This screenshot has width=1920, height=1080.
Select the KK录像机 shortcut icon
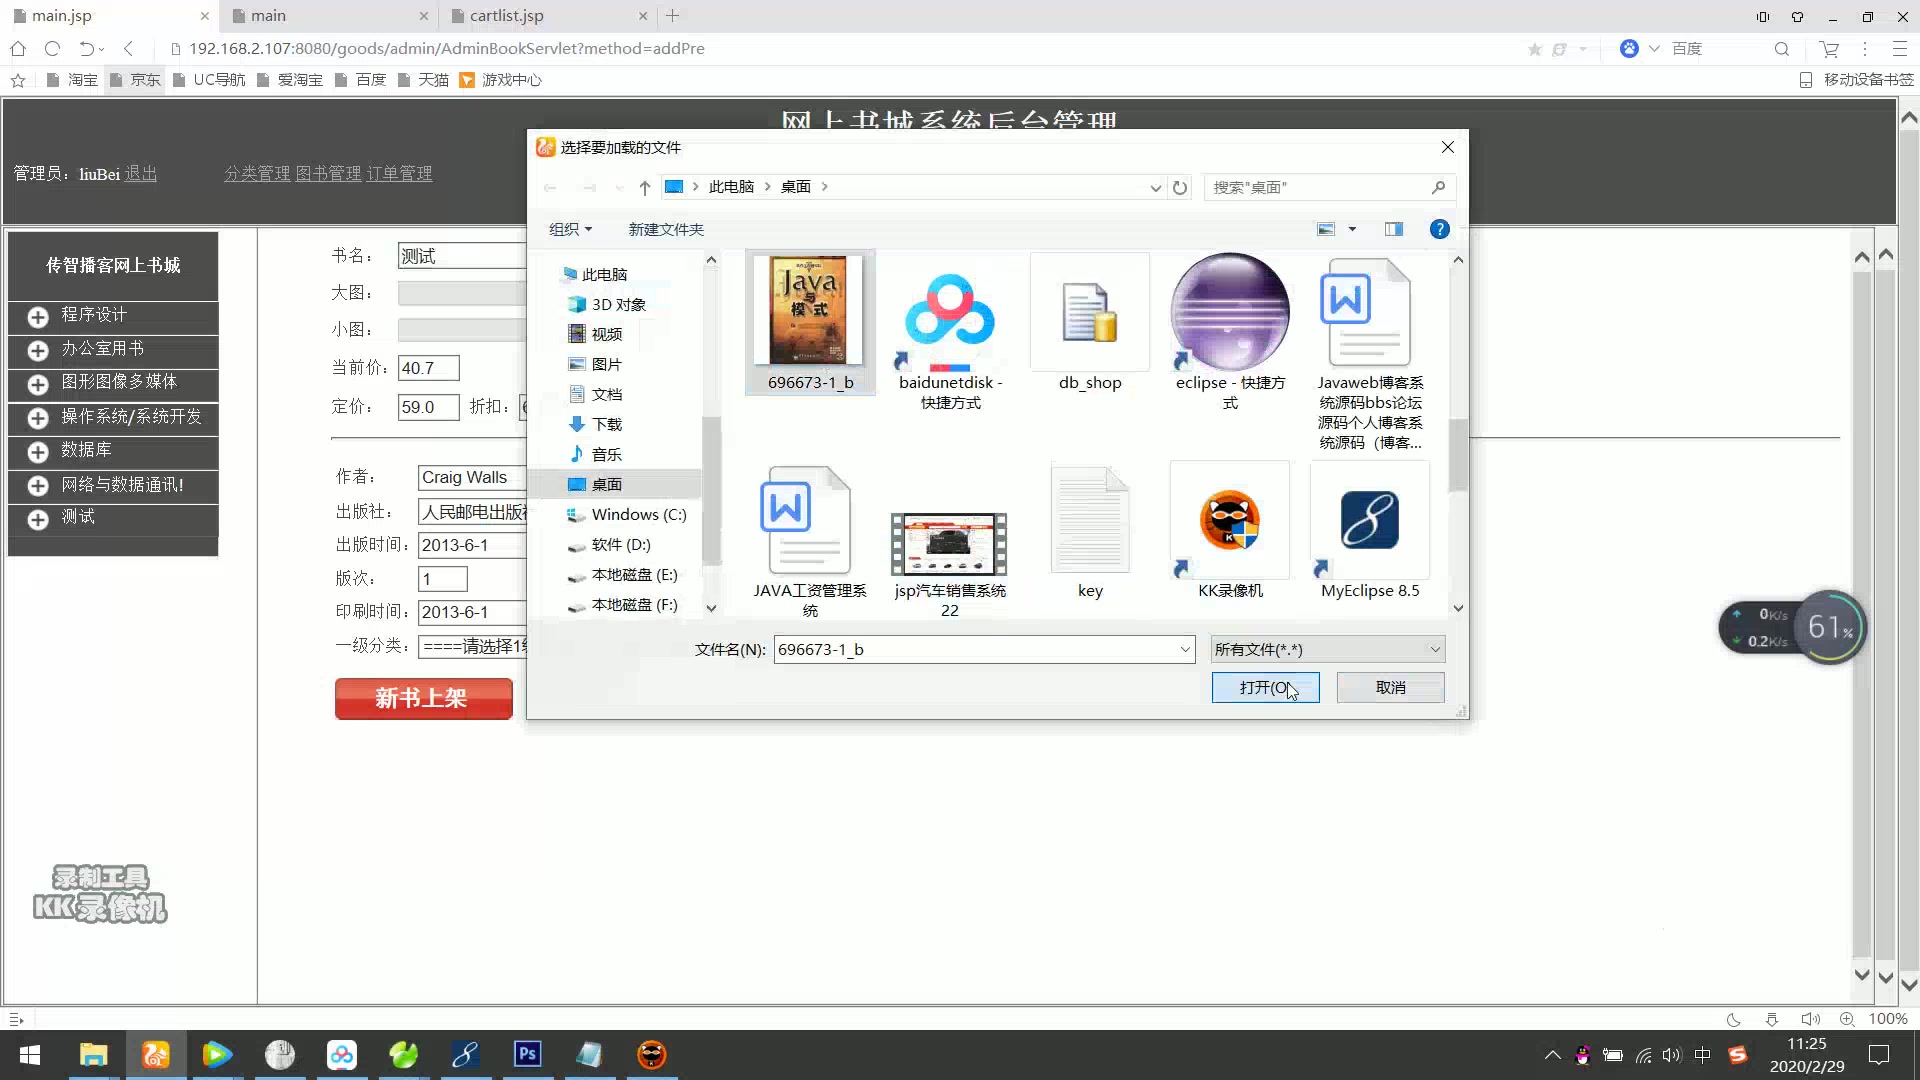pyautogui.click(x=1230, y=532)
